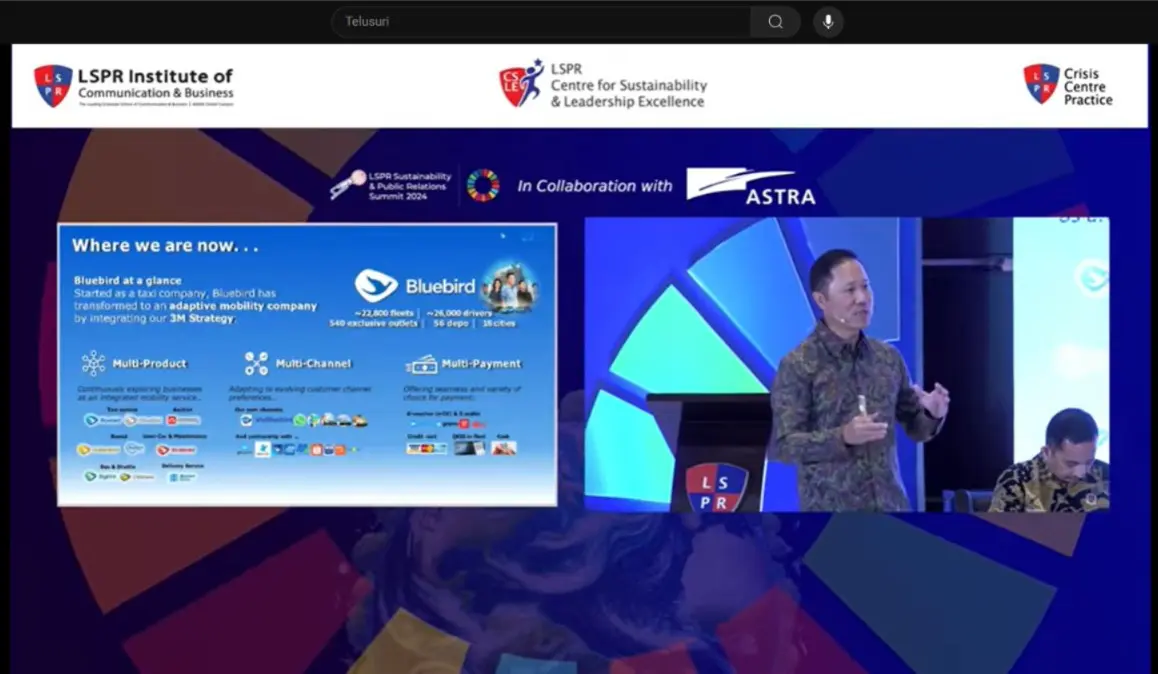Activate the microphone voice search button

click(x=828, y=21)
